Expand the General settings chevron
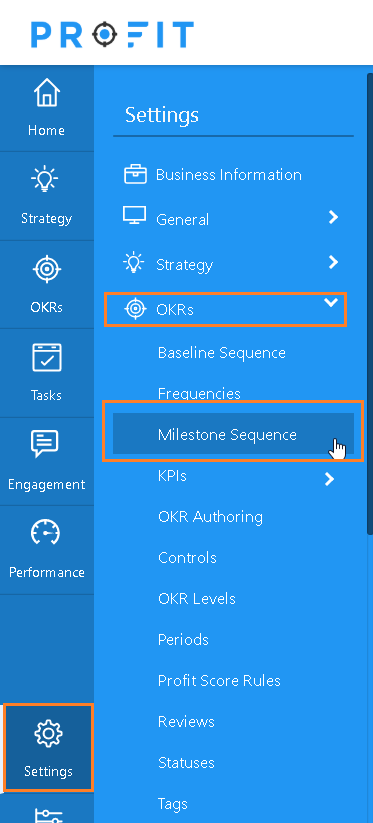This screenshot has height=823, width=373. pyautogui.click(x=333, y=217)
